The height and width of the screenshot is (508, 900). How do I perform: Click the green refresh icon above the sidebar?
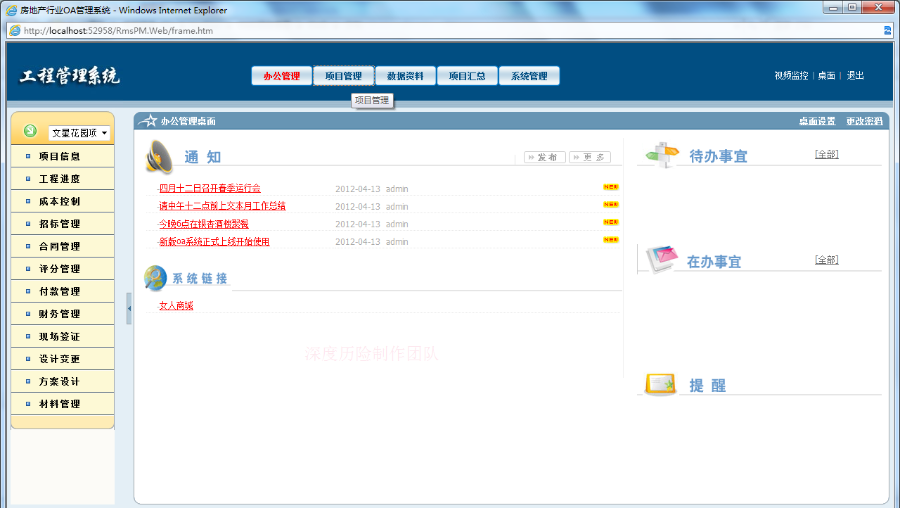(30, 131)
